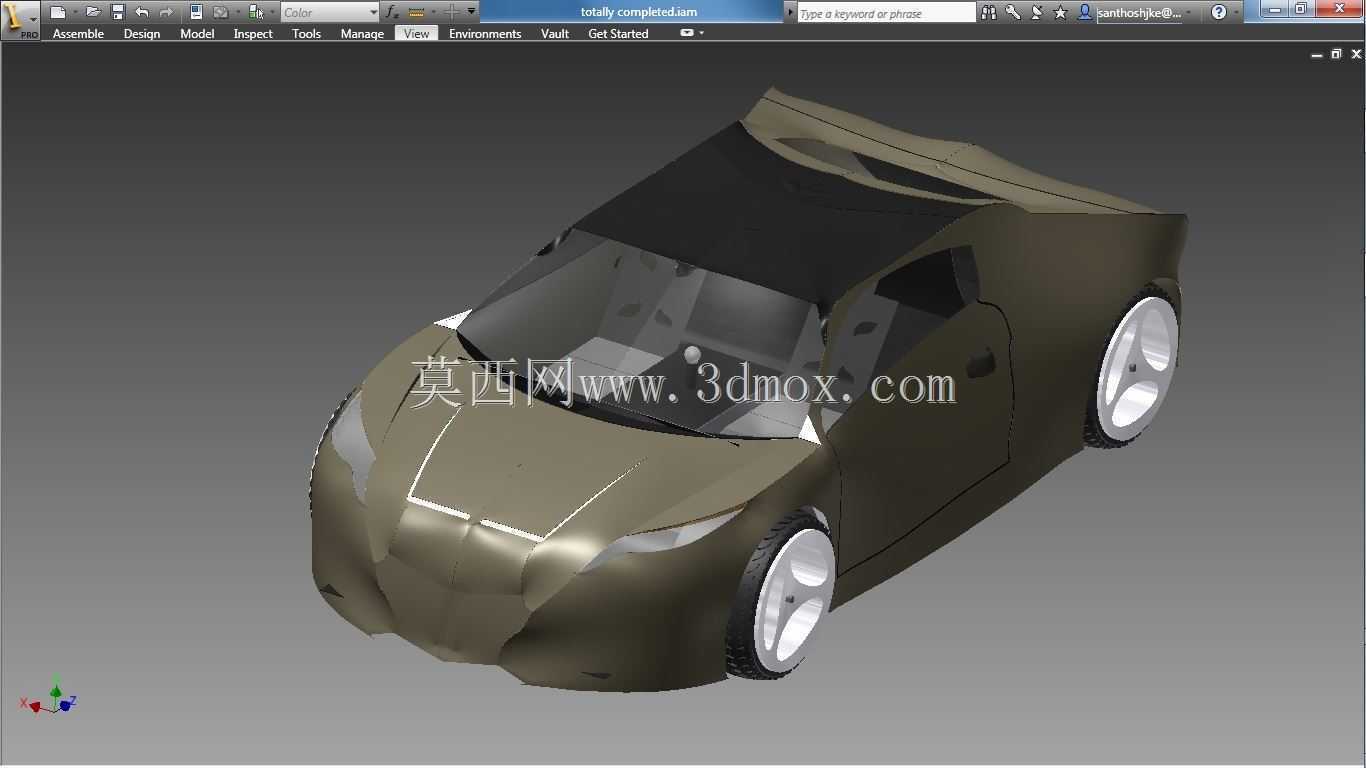Open the santhoshjke@... account menu
Screen dimensions: 1366x768
[1139, 13]
